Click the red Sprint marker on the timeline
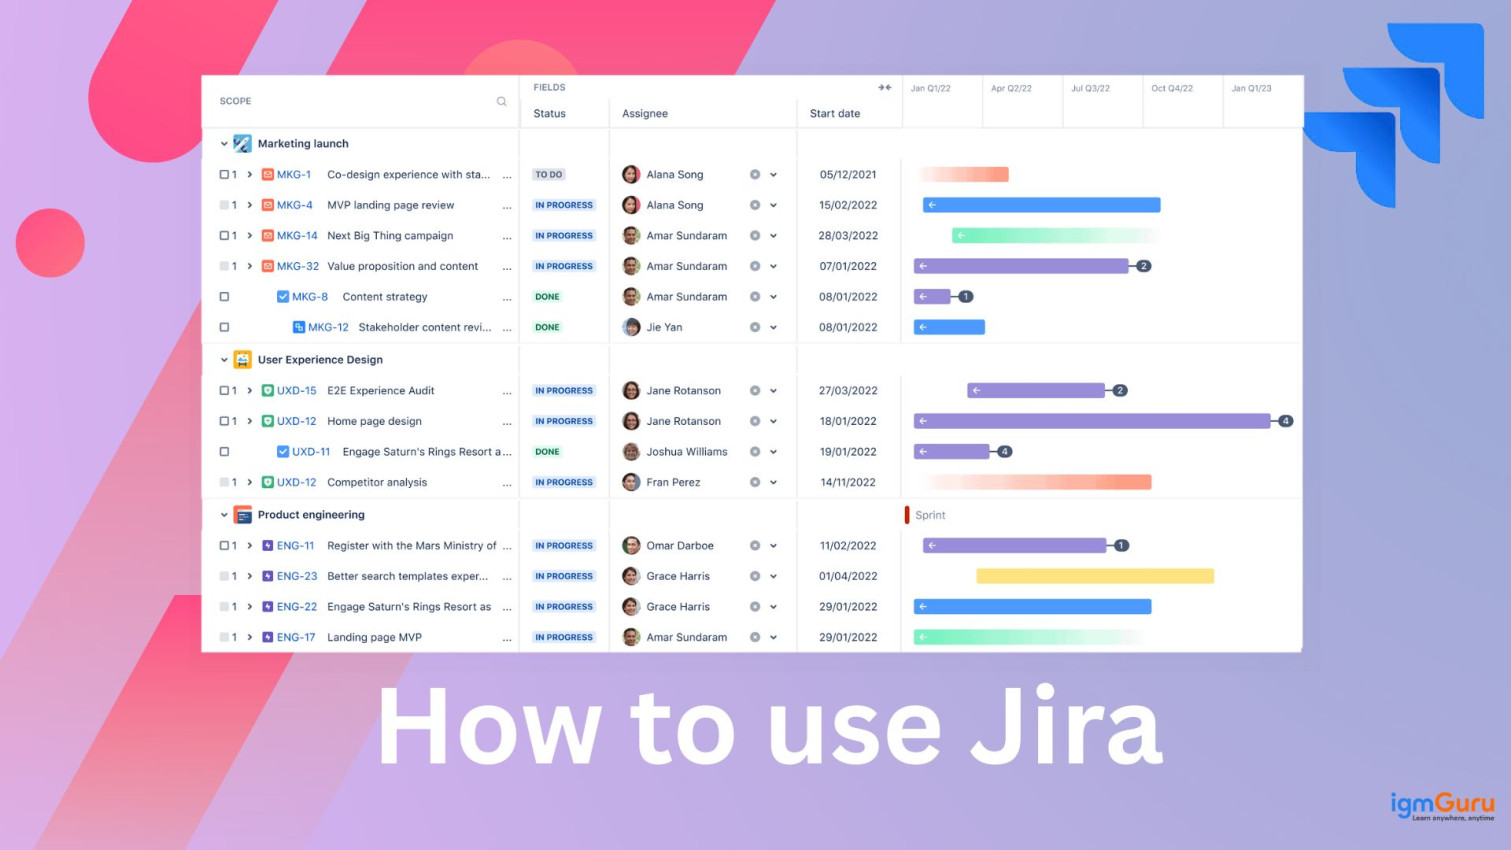 click(x=907, y=514)
